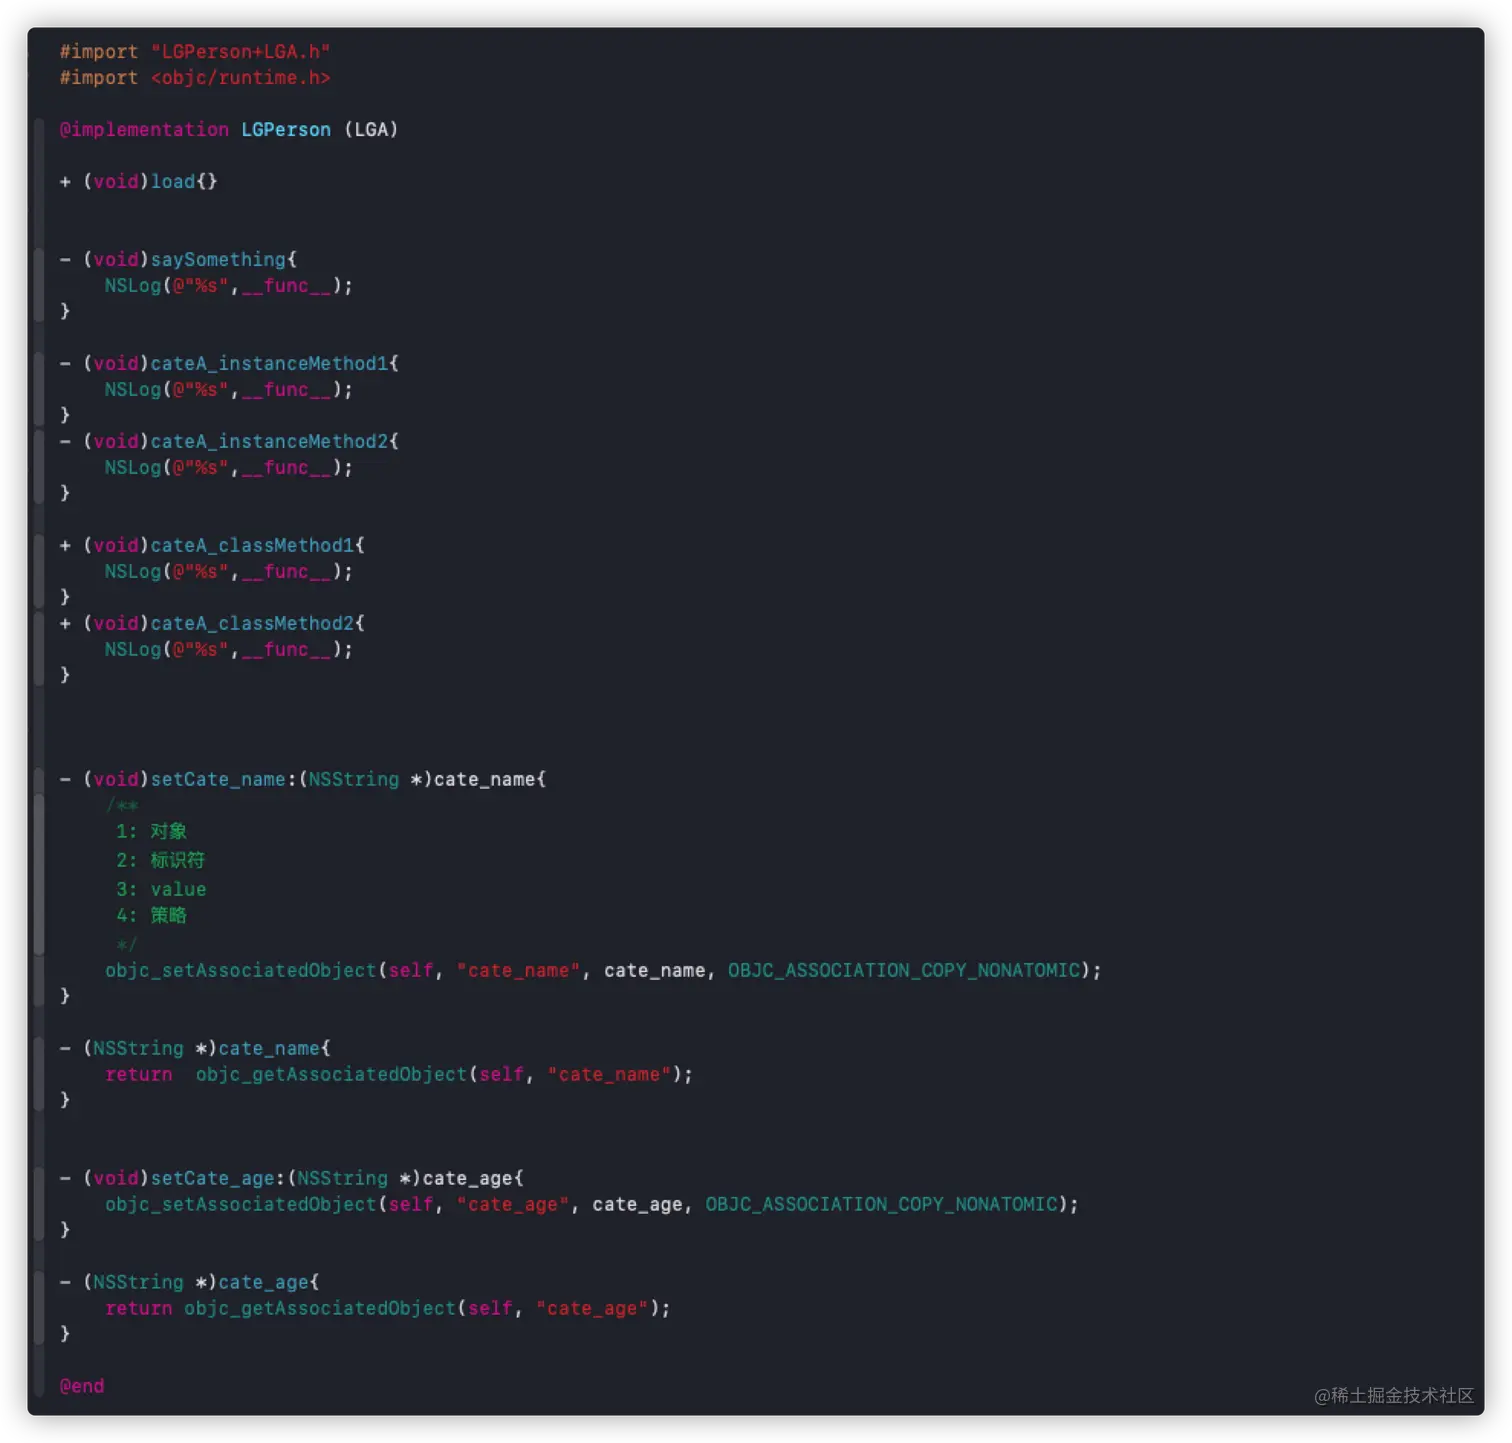This screenshot has height=1443, width=1512.
Task: Click objc_getAssociatedObject in the cate_name getter
Action: (x=331, y=1075)
